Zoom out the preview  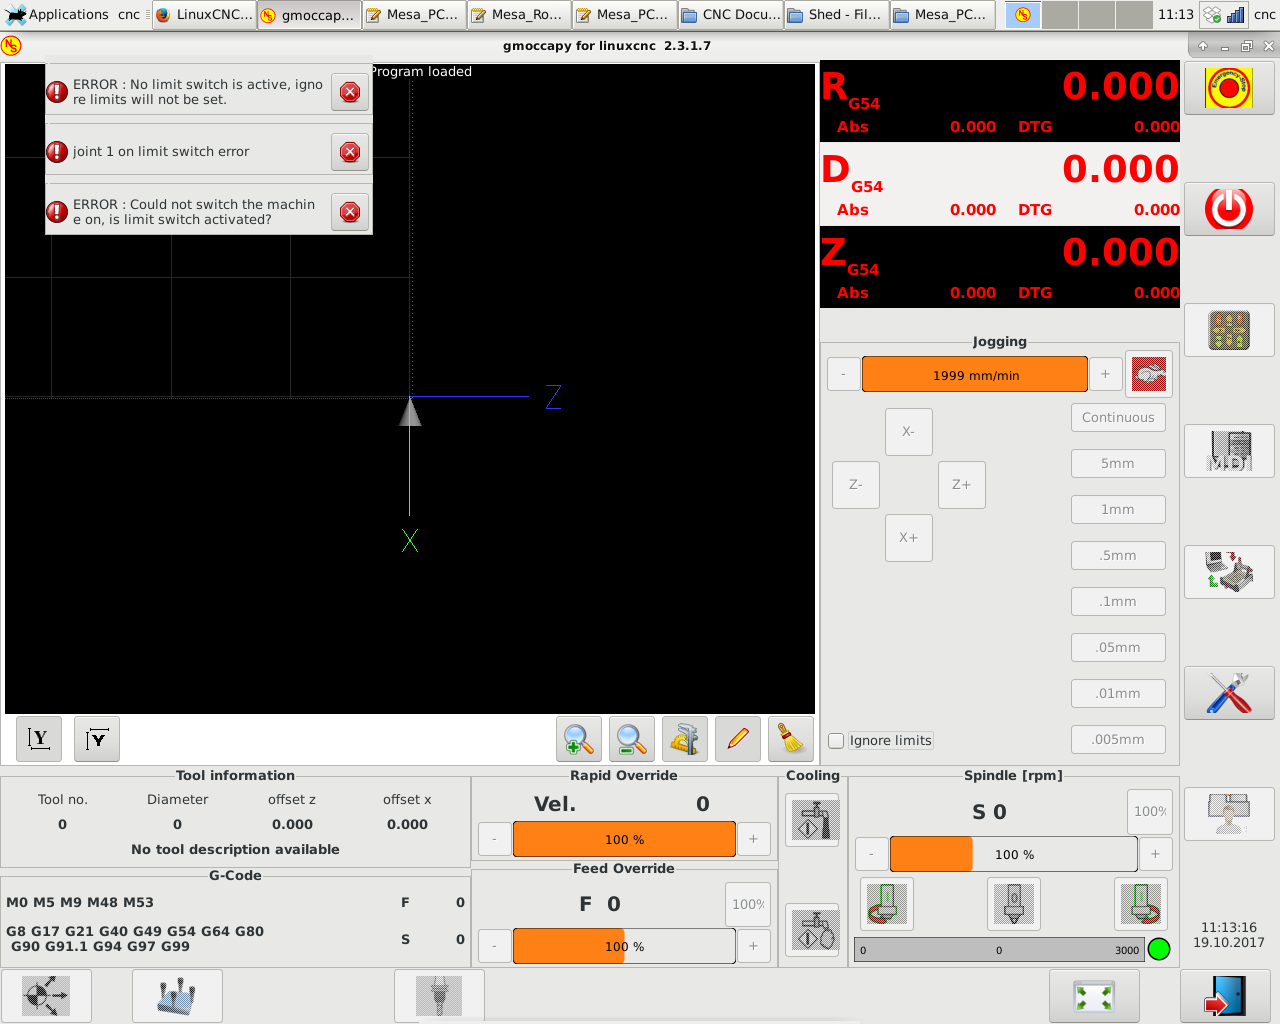(632, 740)
